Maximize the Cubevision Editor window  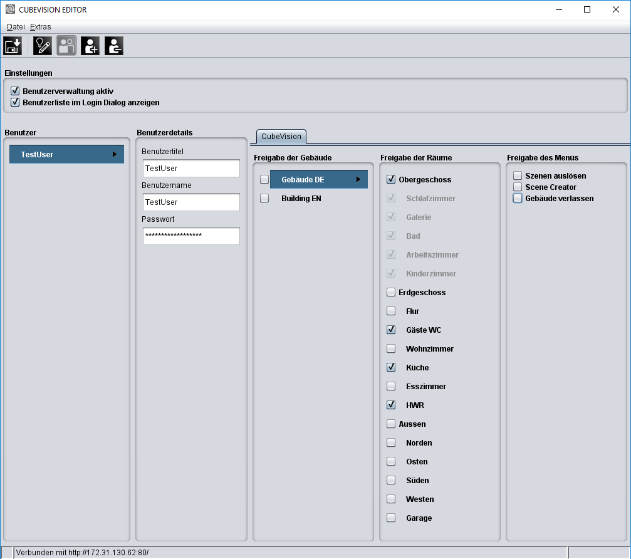[x=587, y=9]
